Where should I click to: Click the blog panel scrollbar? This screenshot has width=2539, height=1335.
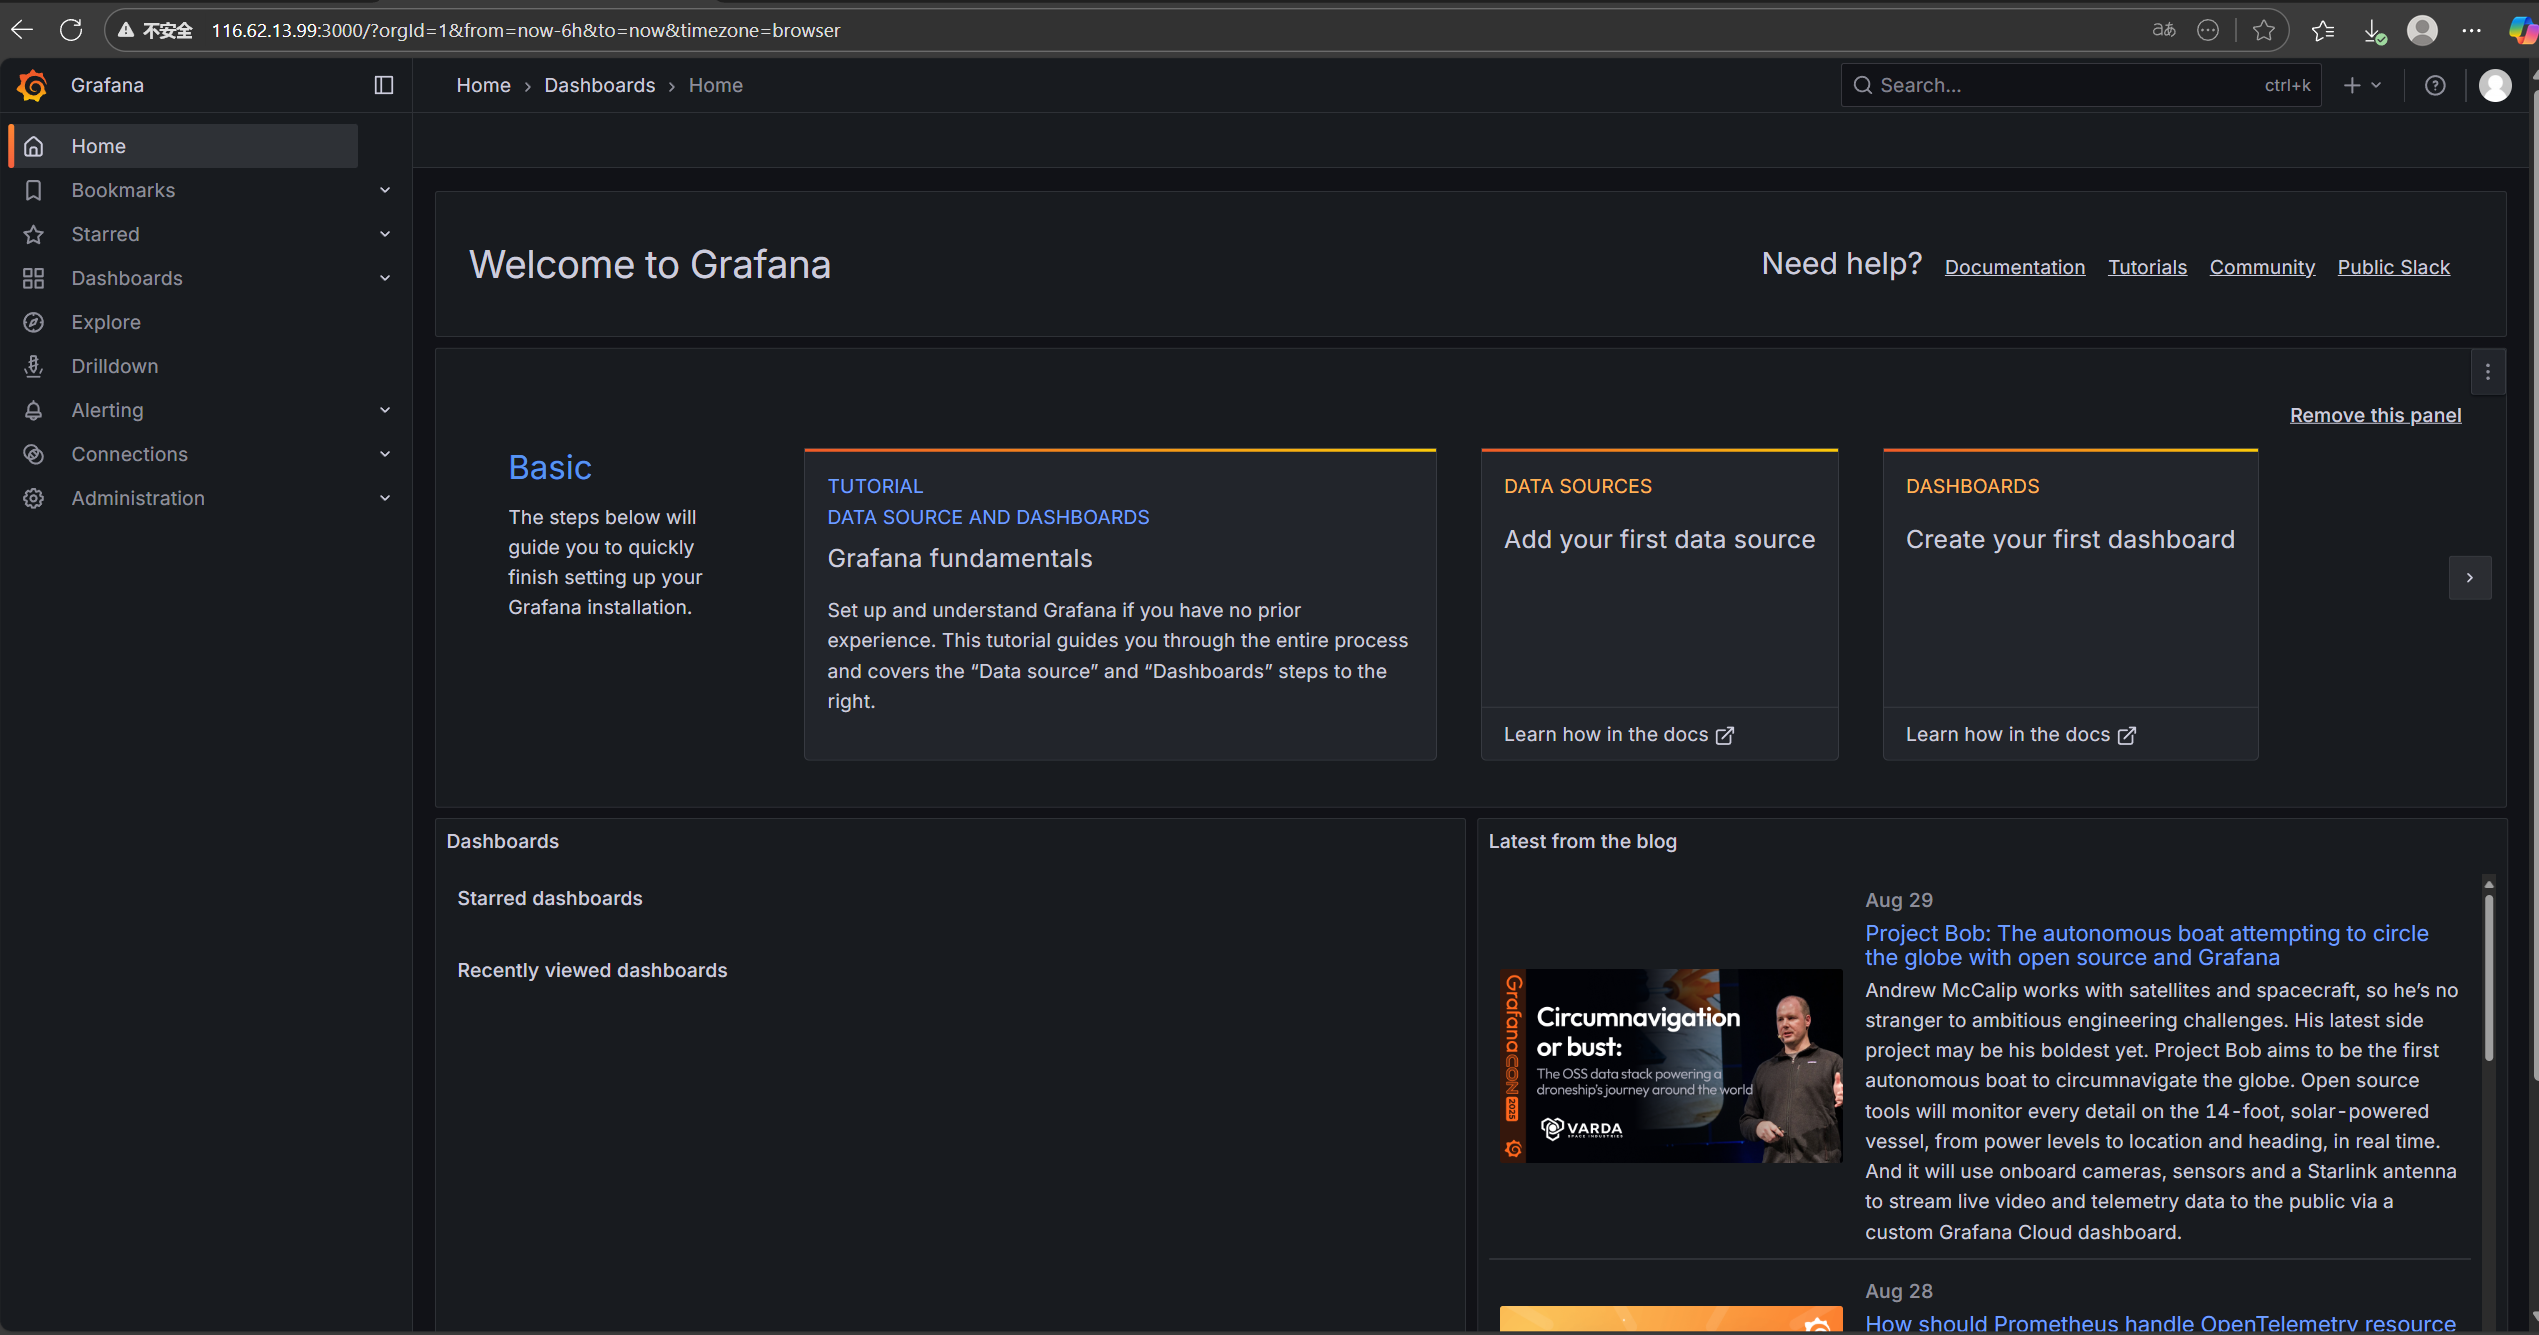click(x=2489, y=979)
